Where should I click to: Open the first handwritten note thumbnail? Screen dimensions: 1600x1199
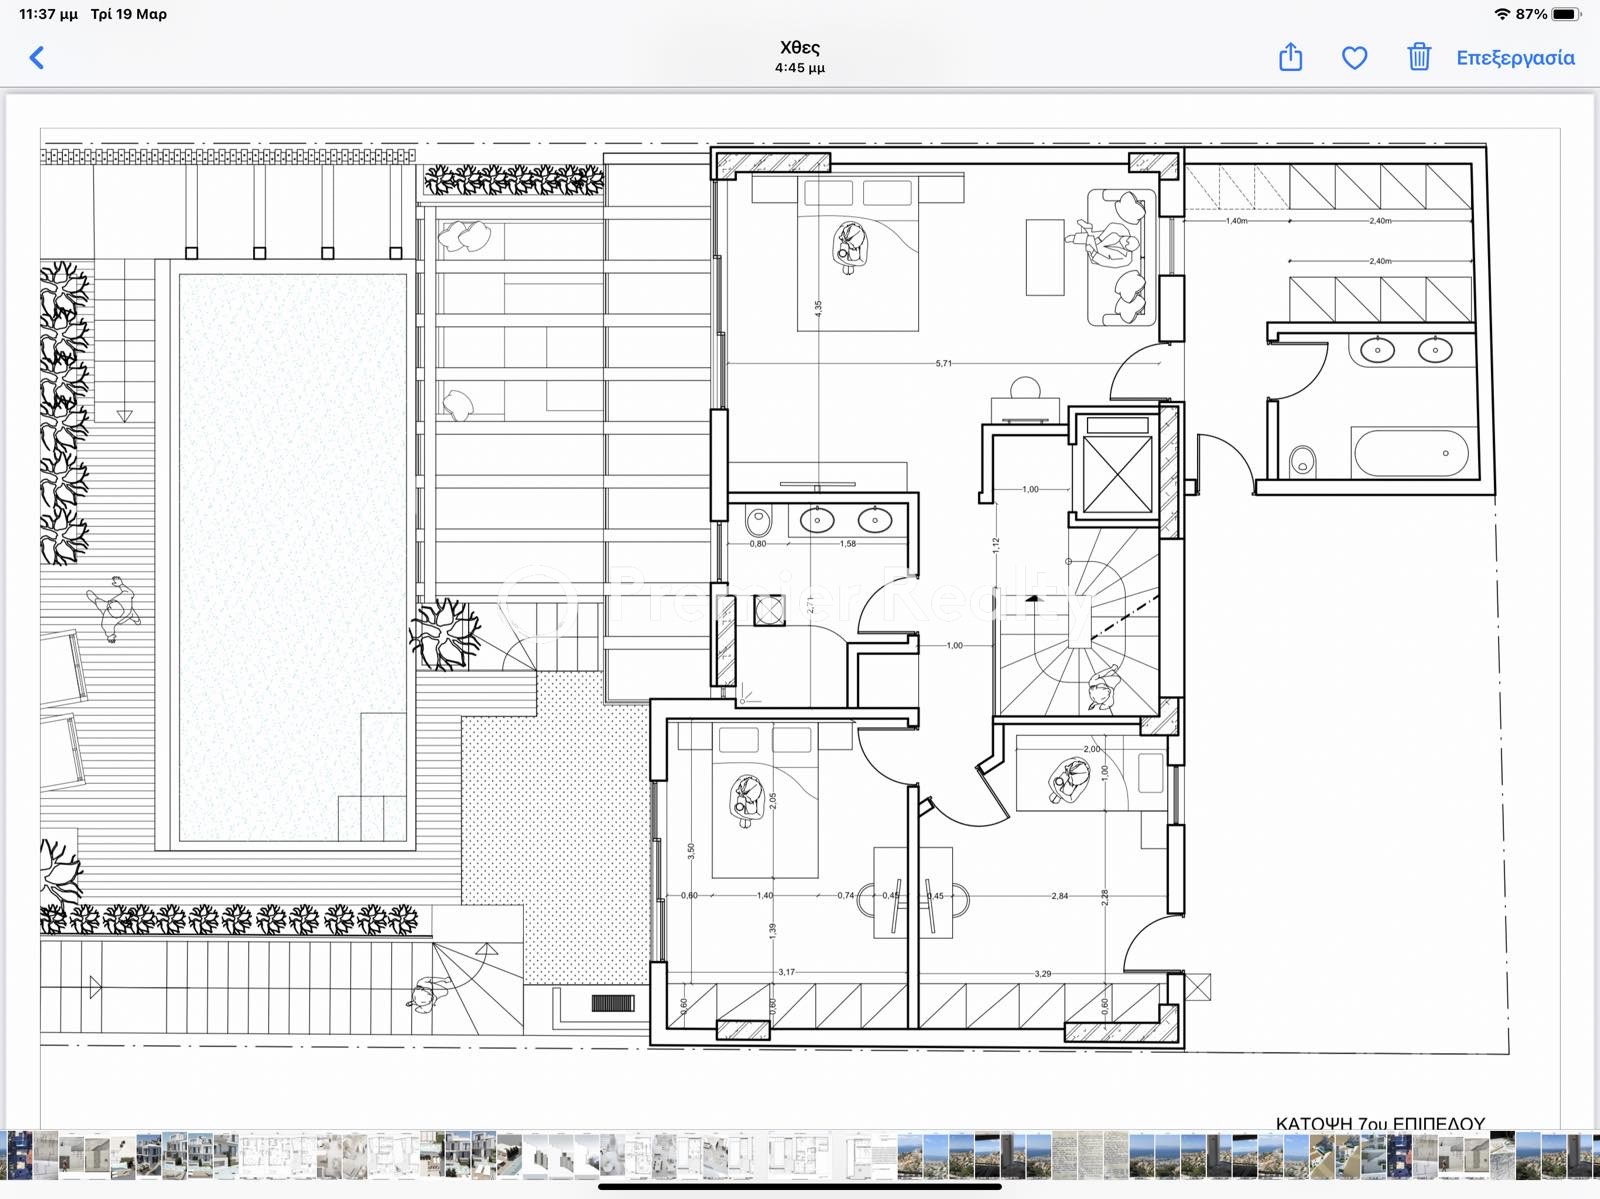pos(1063,1154)
